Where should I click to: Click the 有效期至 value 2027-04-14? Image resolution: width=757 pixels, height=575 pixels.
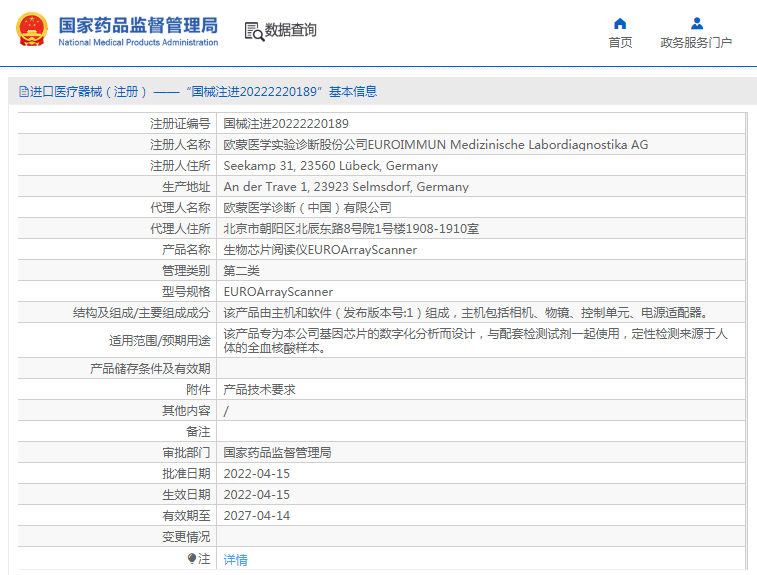(x=256, y=516)
